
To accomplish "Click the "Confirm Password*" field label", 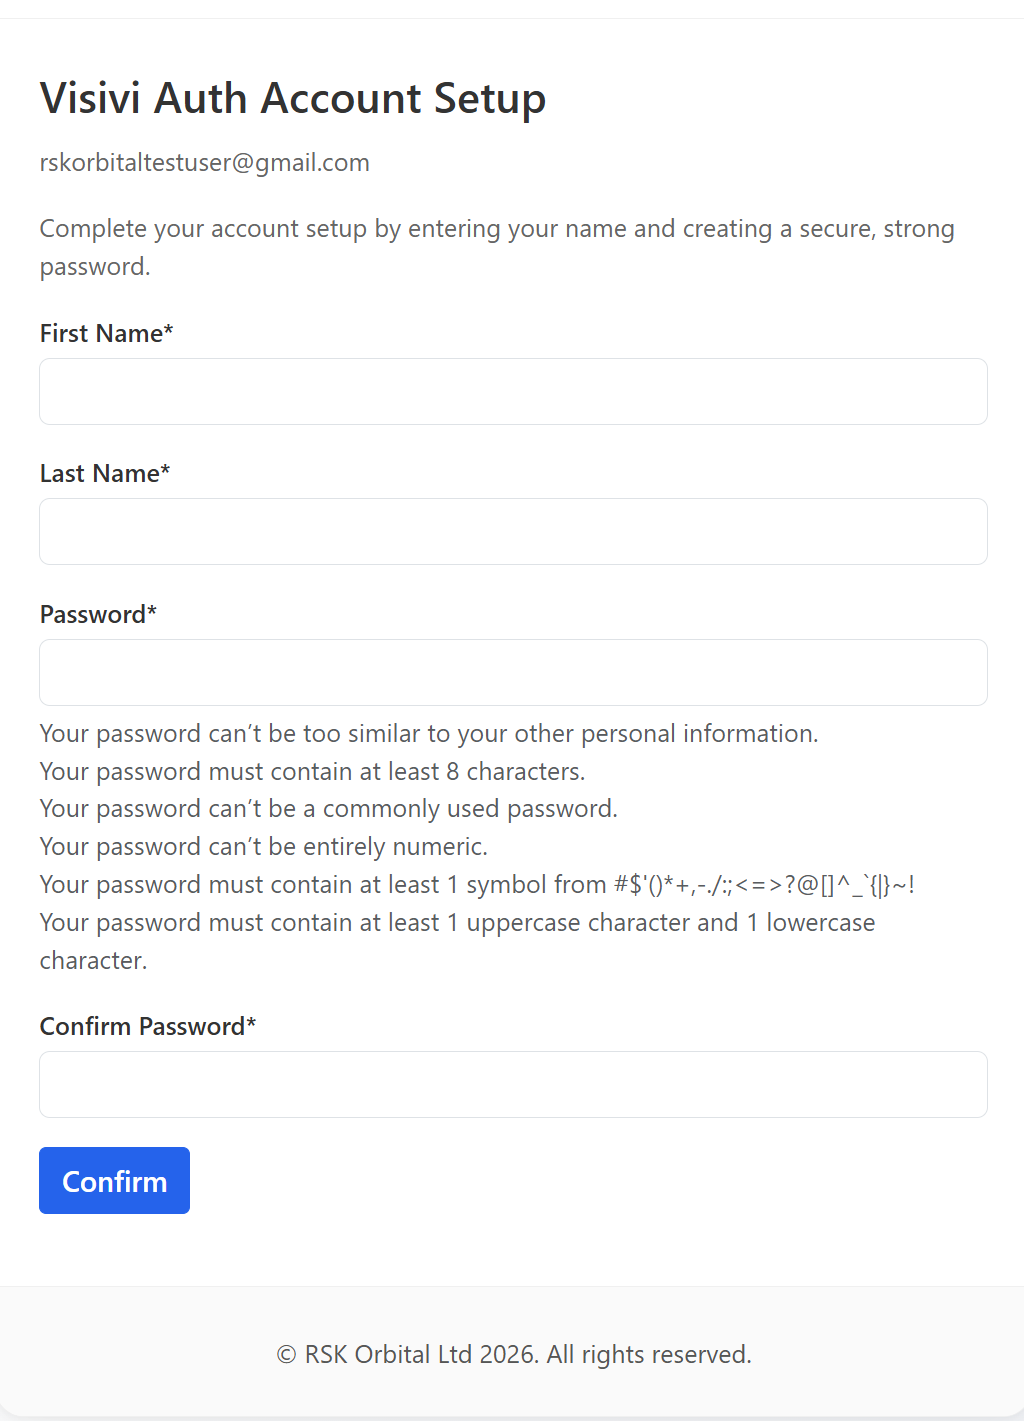I will [148, 1026].
